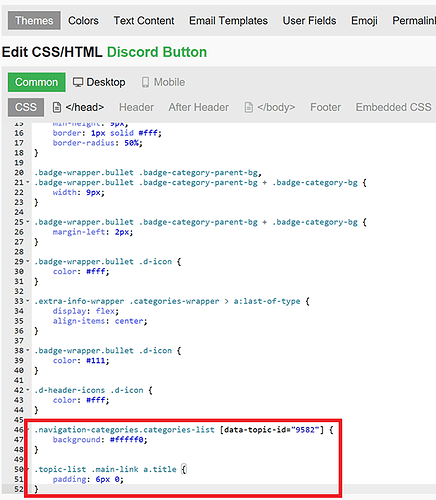This screenshot has width=436, height=500.
Task: Click 'align-items: center;' code line
Action: click(100, 321)
